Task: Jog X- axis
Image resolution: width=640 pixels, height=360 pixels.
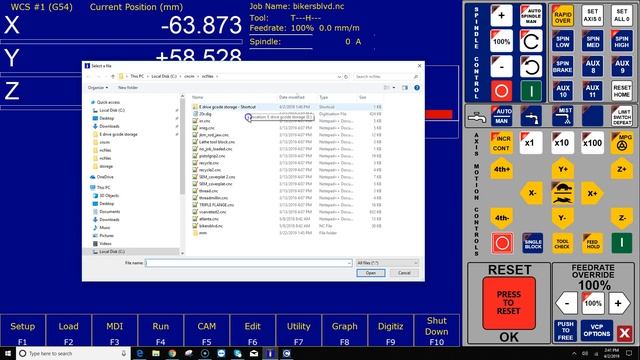Action: [532, 193]
